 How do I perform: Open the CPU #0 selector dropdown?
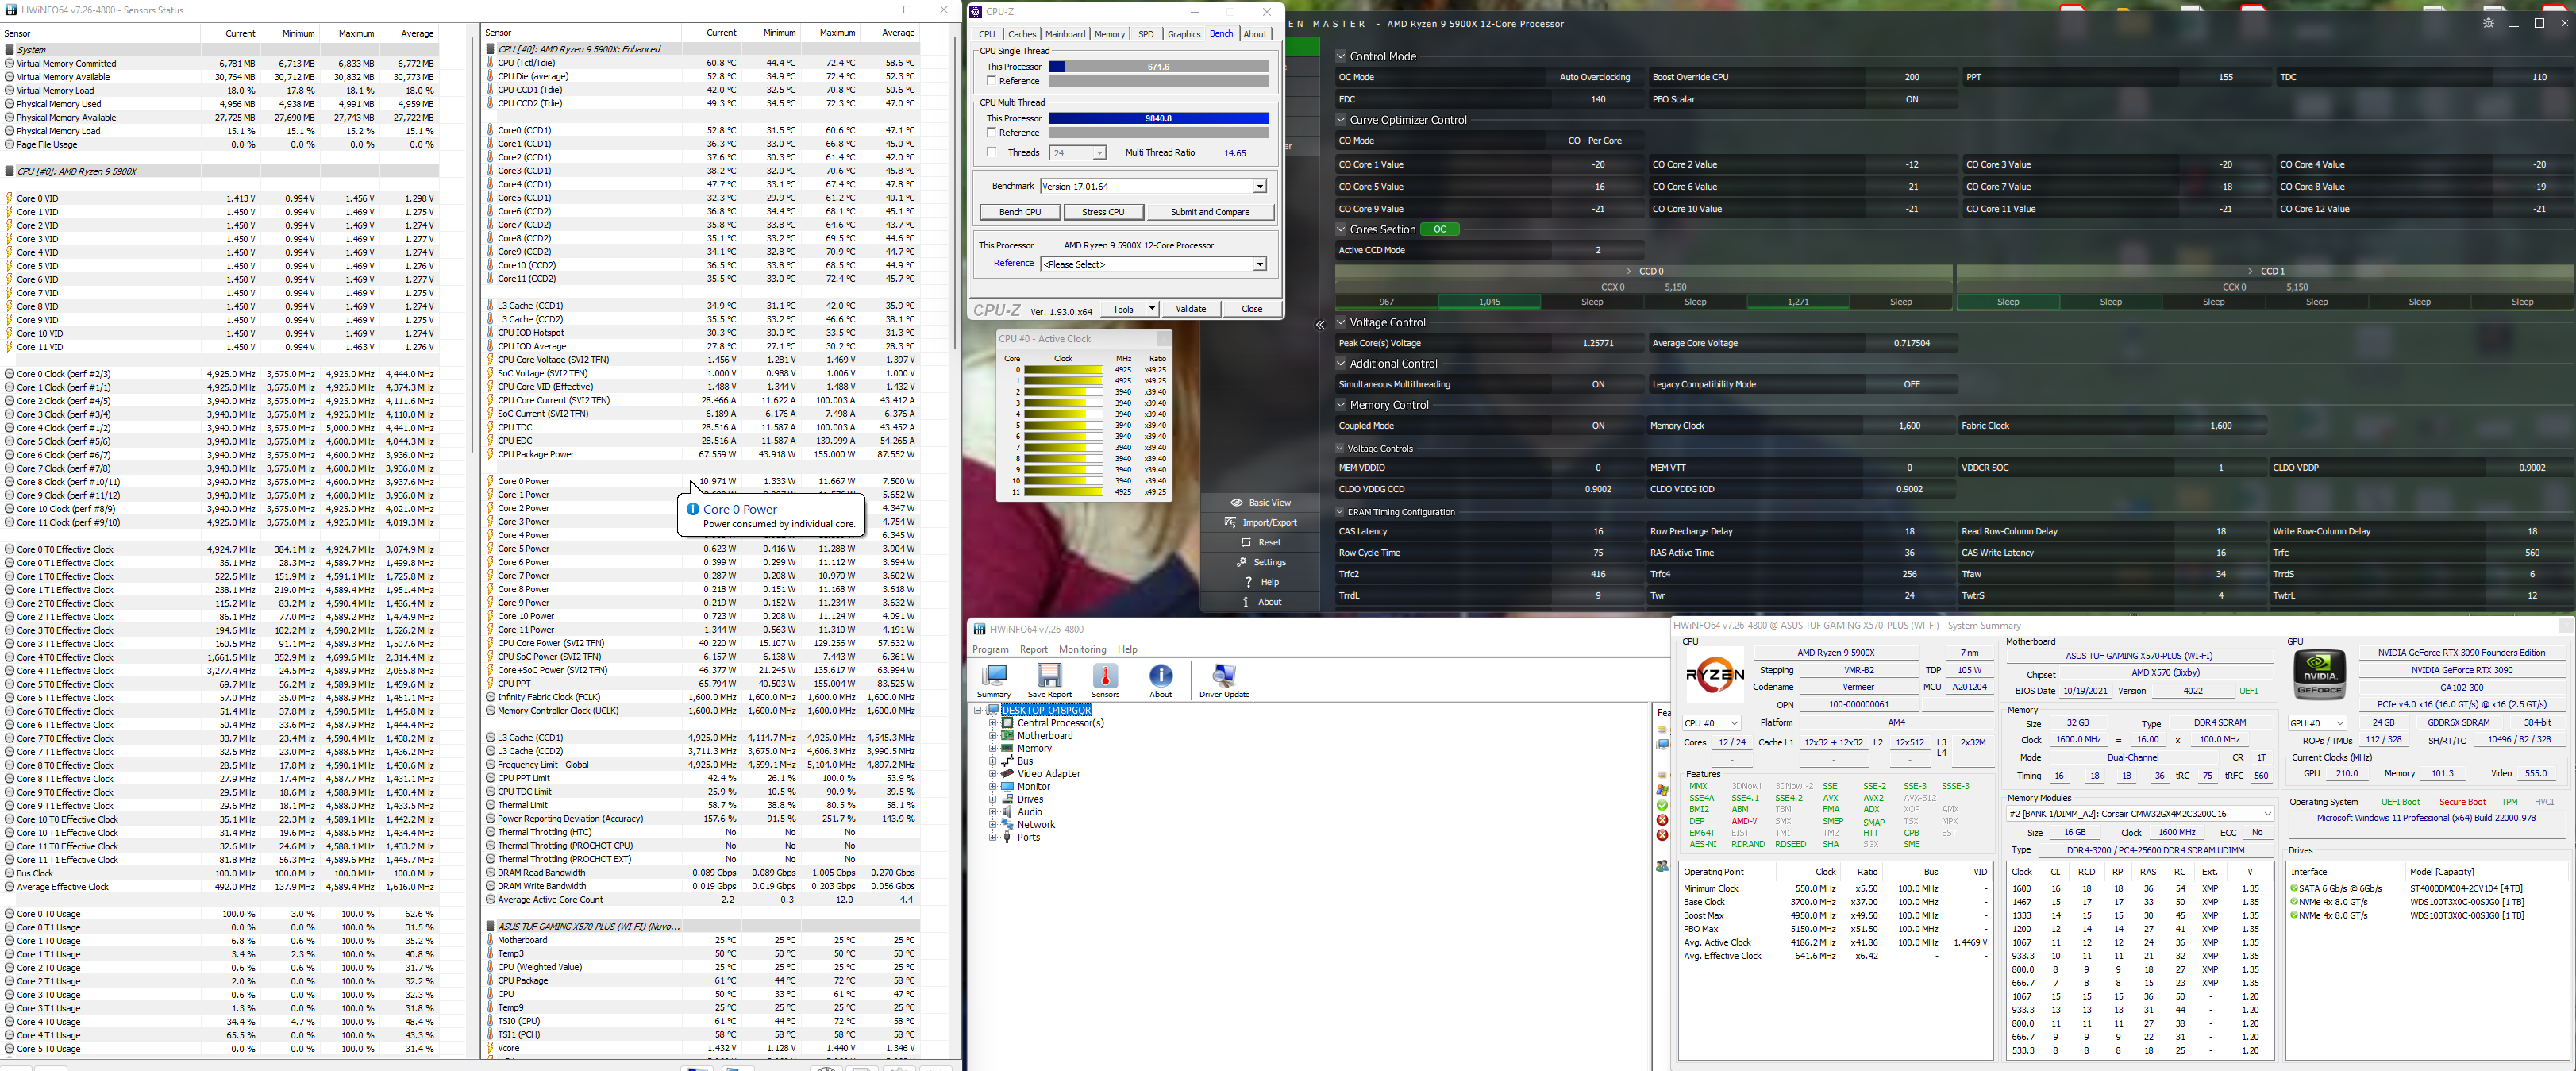(1712, 723)
